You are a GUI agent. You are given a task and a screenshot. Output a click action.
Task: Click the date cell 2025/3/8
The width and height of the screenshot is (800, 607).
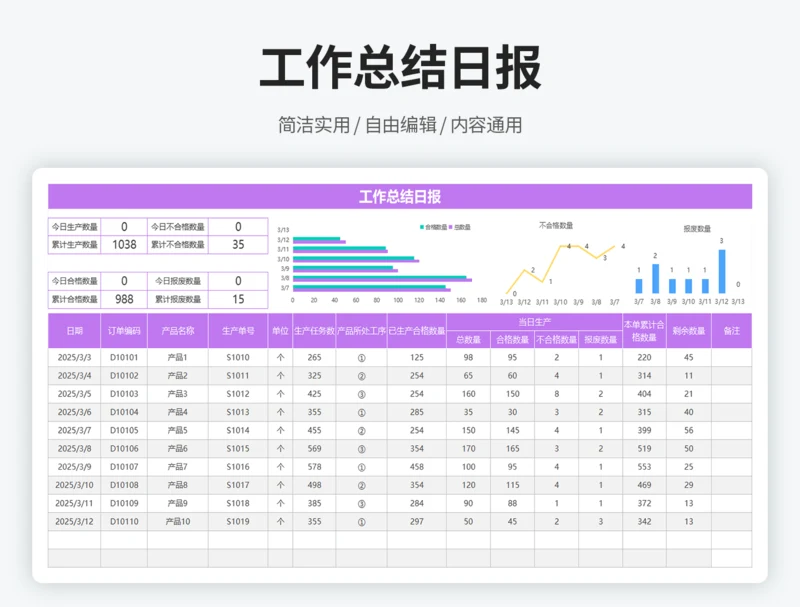point(74,449)
